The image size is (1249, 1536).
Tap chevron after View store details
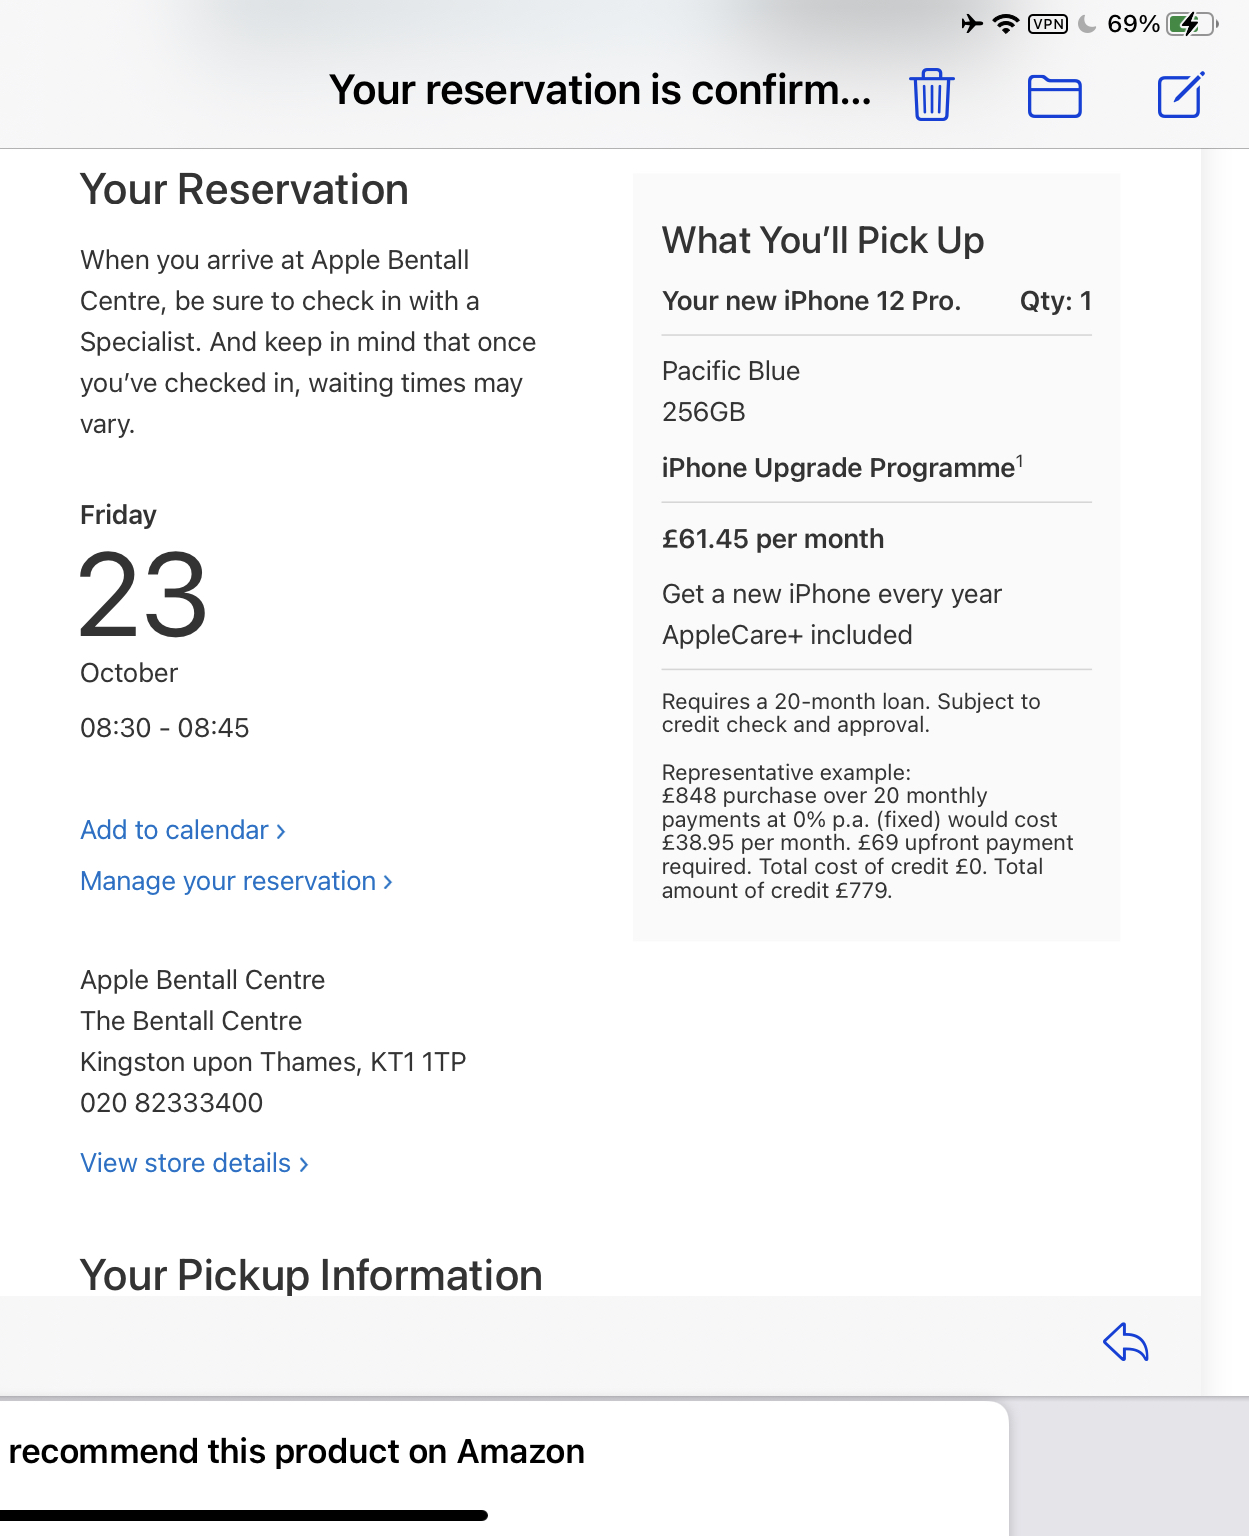click(x=304, y=1164)
